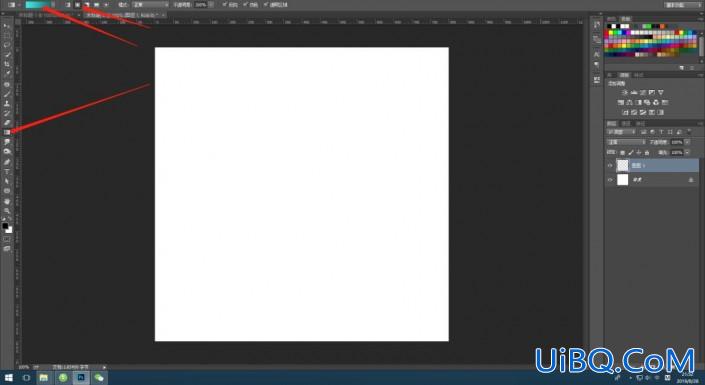Select the Spot Healing Brush tool

click(x=7, y=84)
